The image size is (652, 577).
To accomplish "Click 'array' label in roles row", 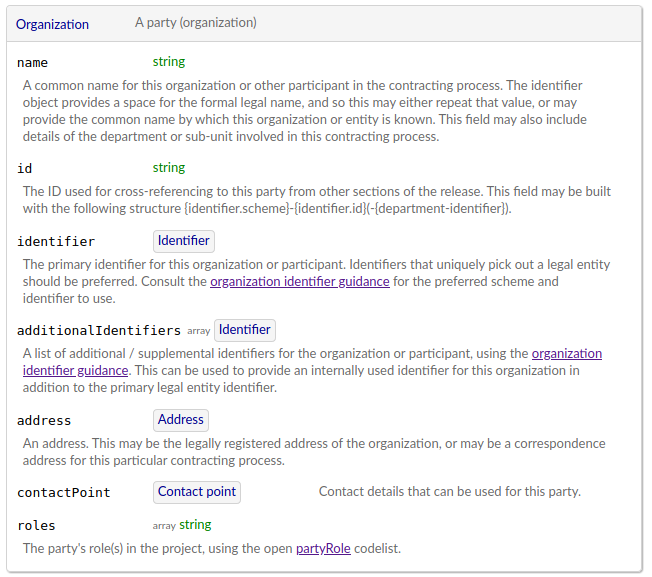I will (x=164, y=526).
